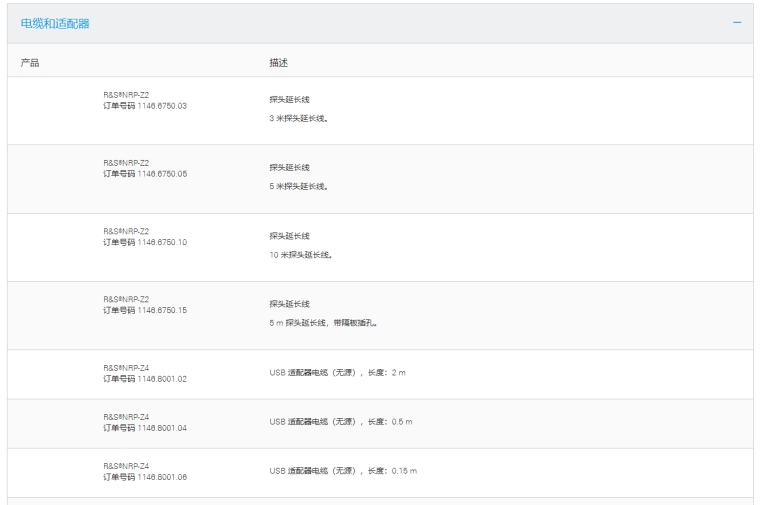Click the 10 米探头延长线 description
Viewport: 760px width, 505px height.
coord(301,254)
